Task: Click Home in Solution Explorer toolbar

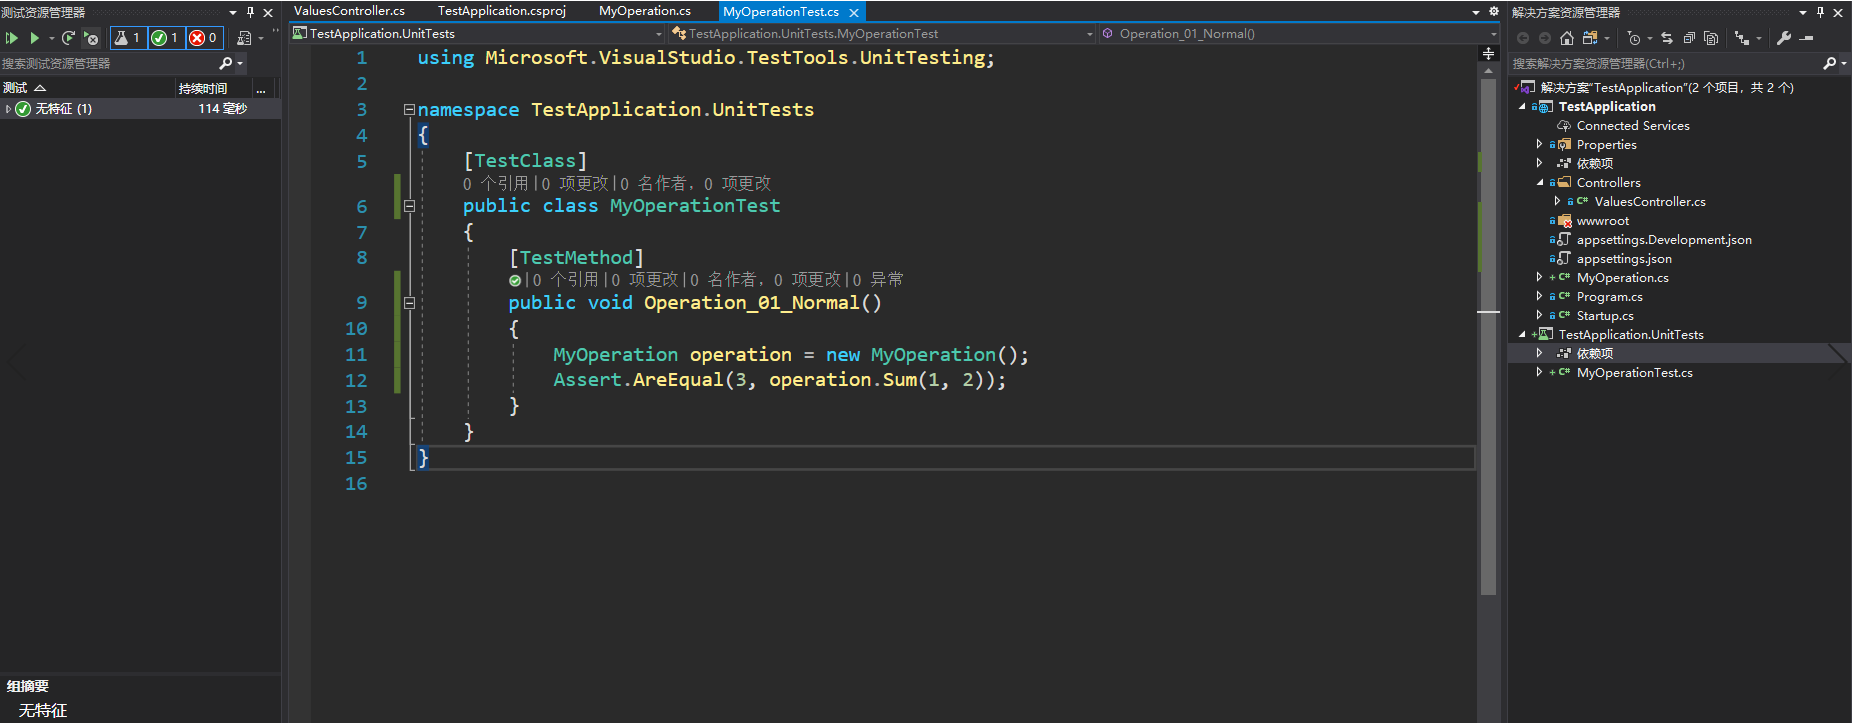Action: point(1567,38)
